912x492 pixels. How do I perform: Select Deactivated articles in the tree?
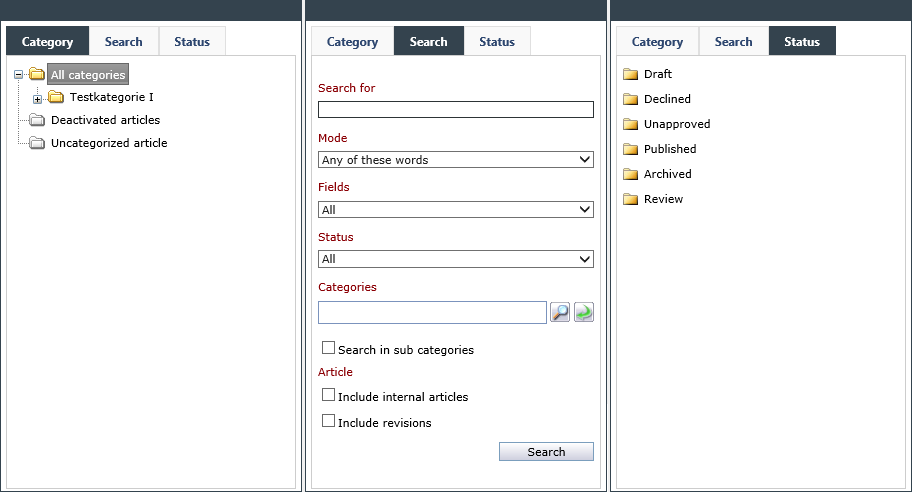click(x=105, y=120)
